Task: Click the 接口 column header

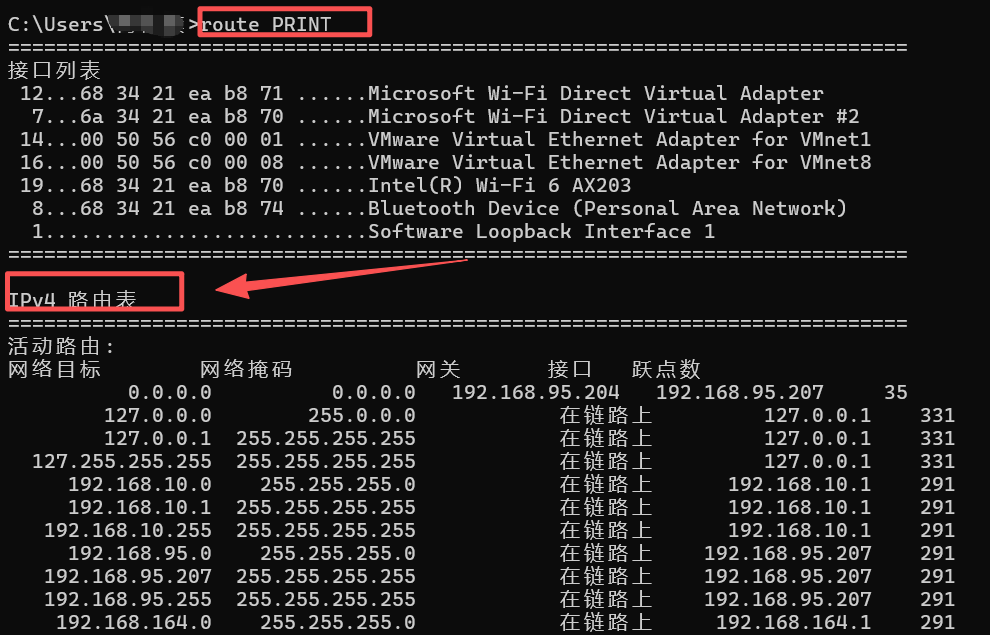Action: click(570, 369)
